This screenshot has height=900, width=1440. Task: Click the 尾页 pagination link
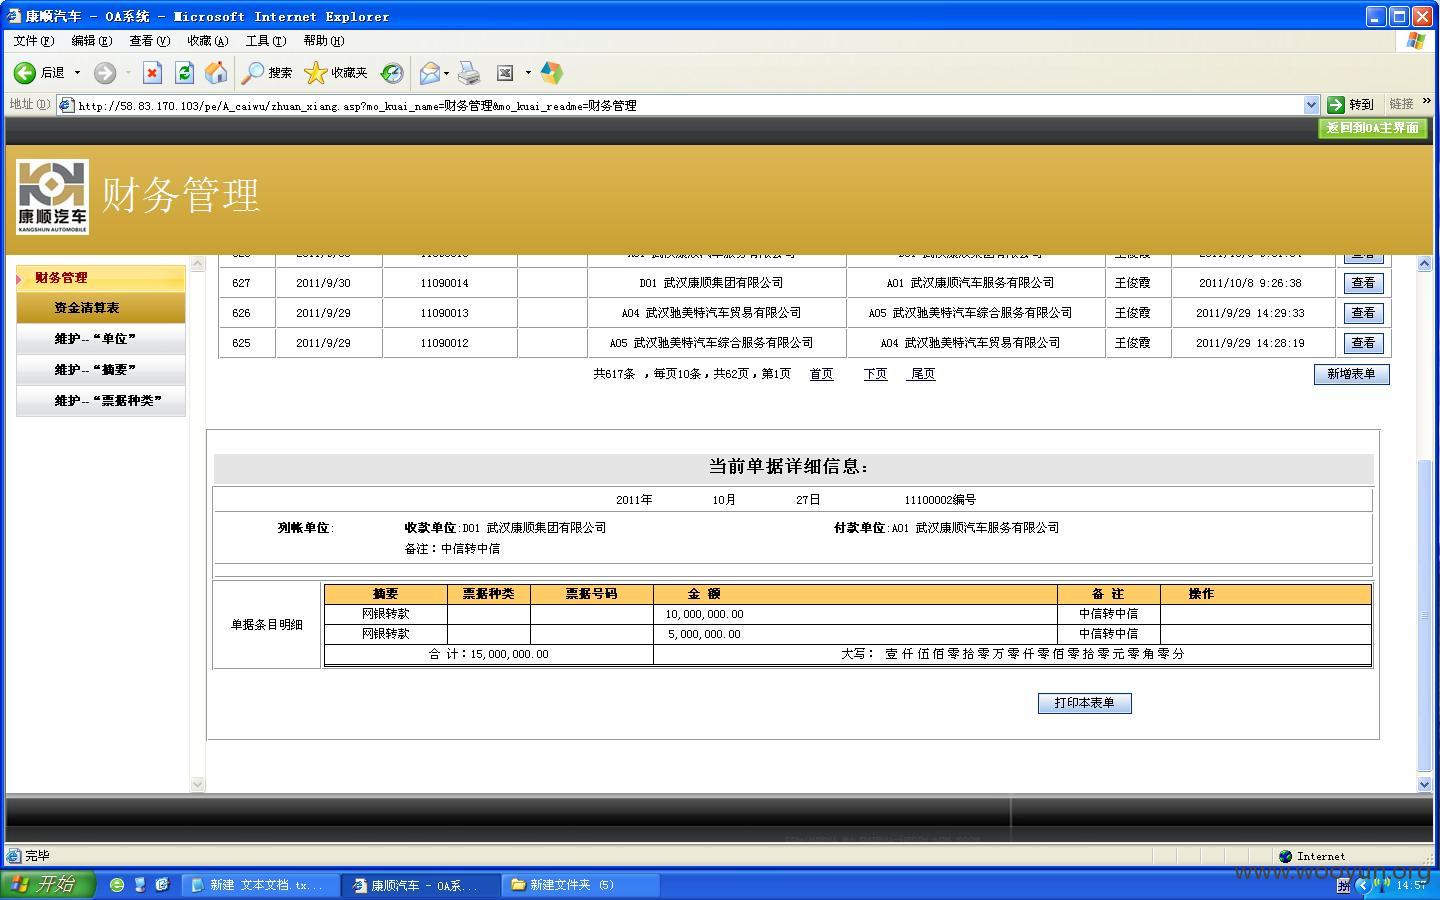pos(921,374)
